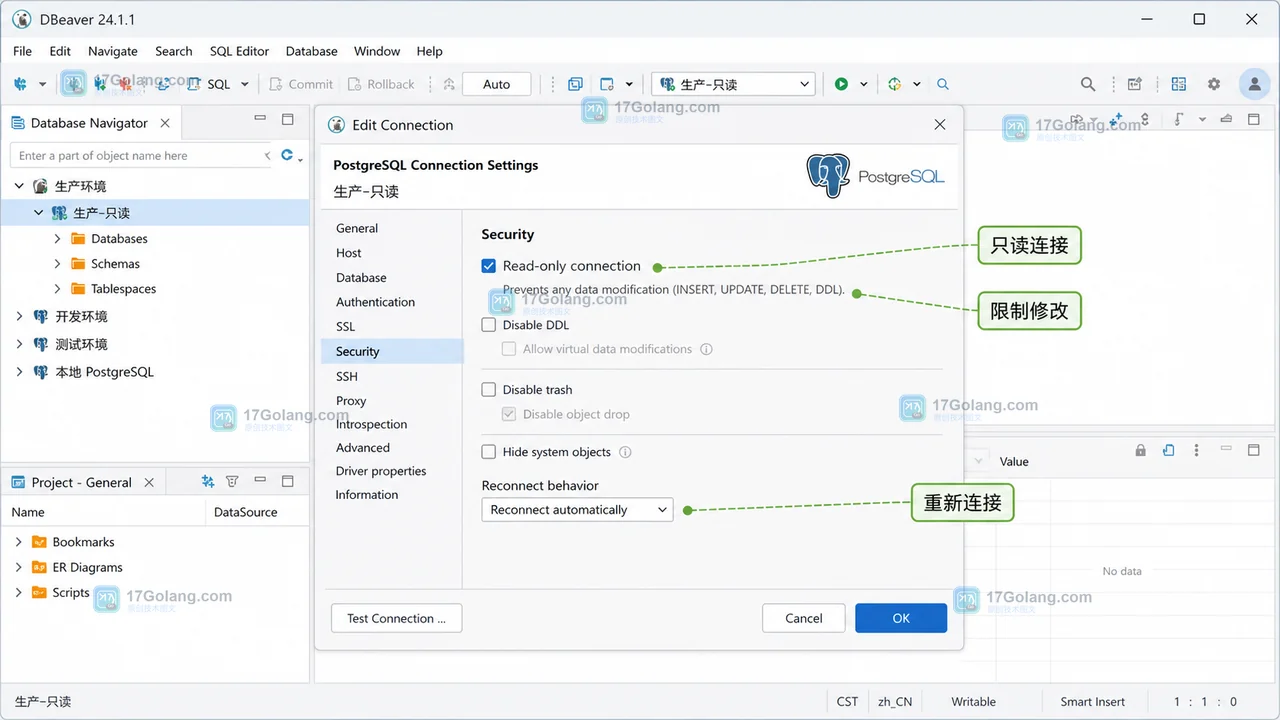Viewport: 1280px width, 720px height.
Task: Click the zh_CN locale in status bar
Action: click(895, 702)
